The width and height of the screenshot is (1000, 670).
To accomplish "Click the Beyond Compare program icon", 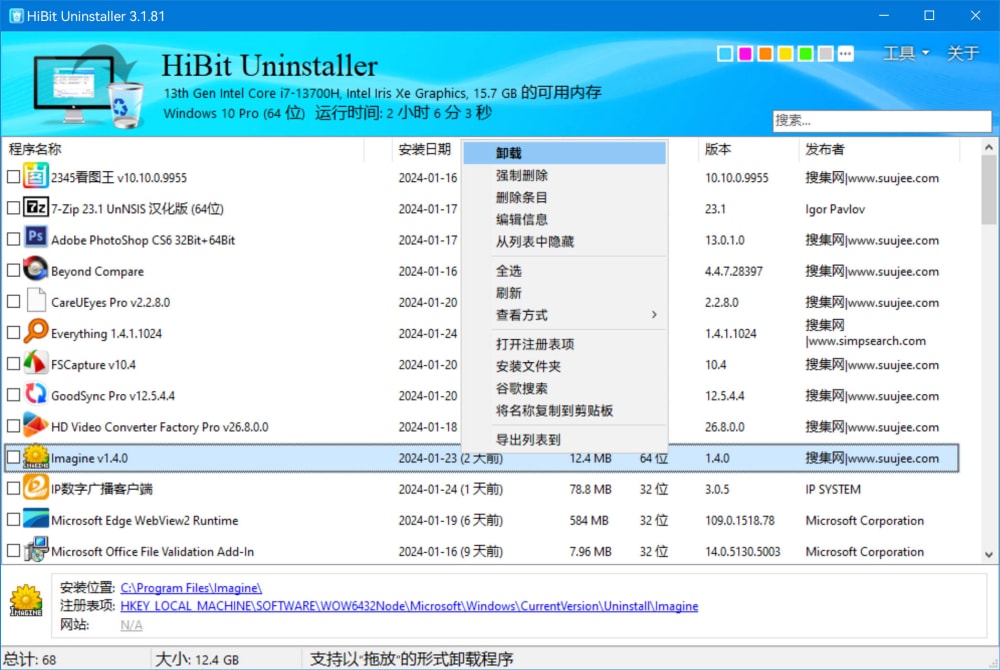I will pyautogui.click(x=36, y=268).
